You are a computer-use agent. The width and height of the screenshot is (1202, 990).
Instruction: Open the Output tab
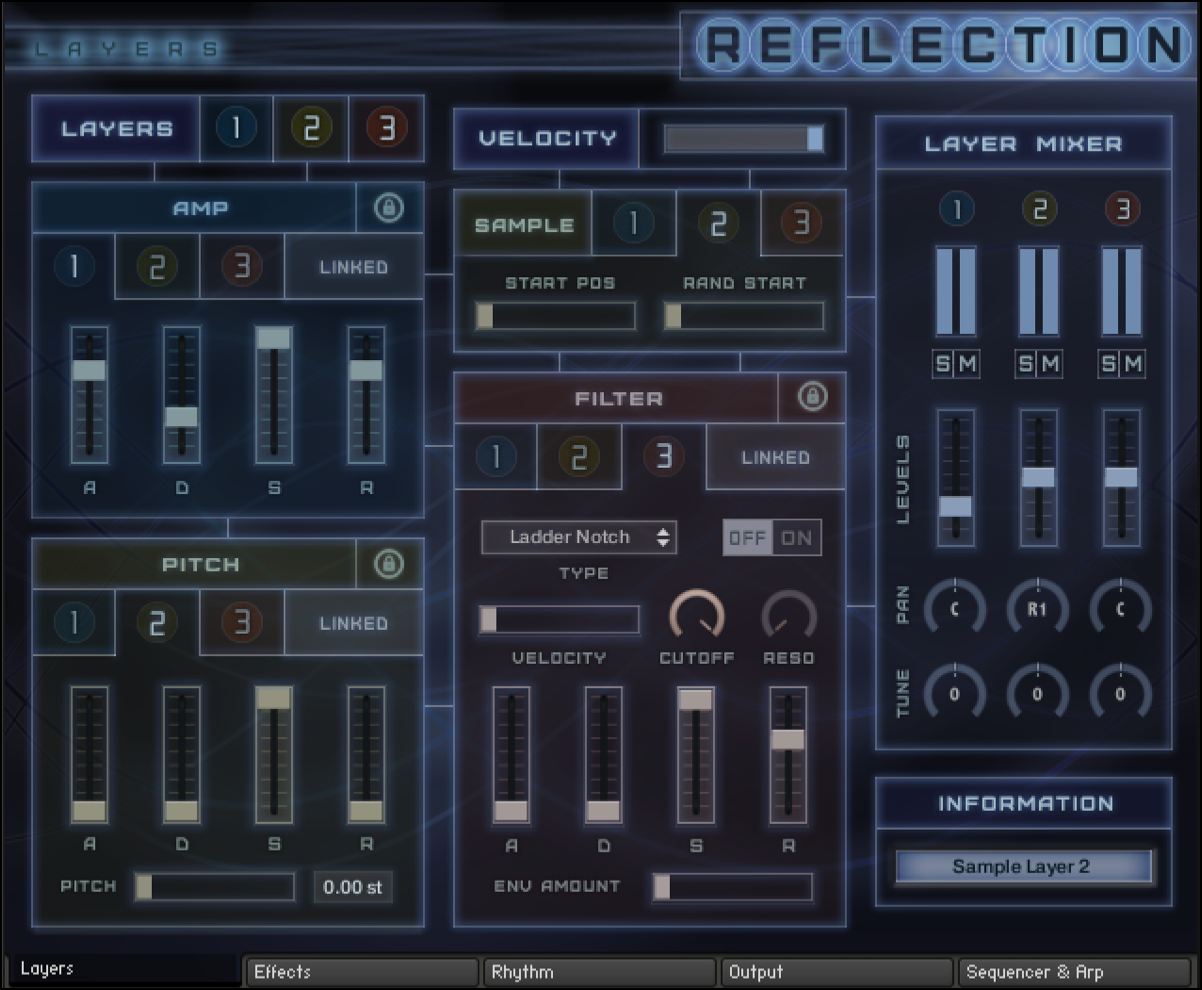pos(837,972)
